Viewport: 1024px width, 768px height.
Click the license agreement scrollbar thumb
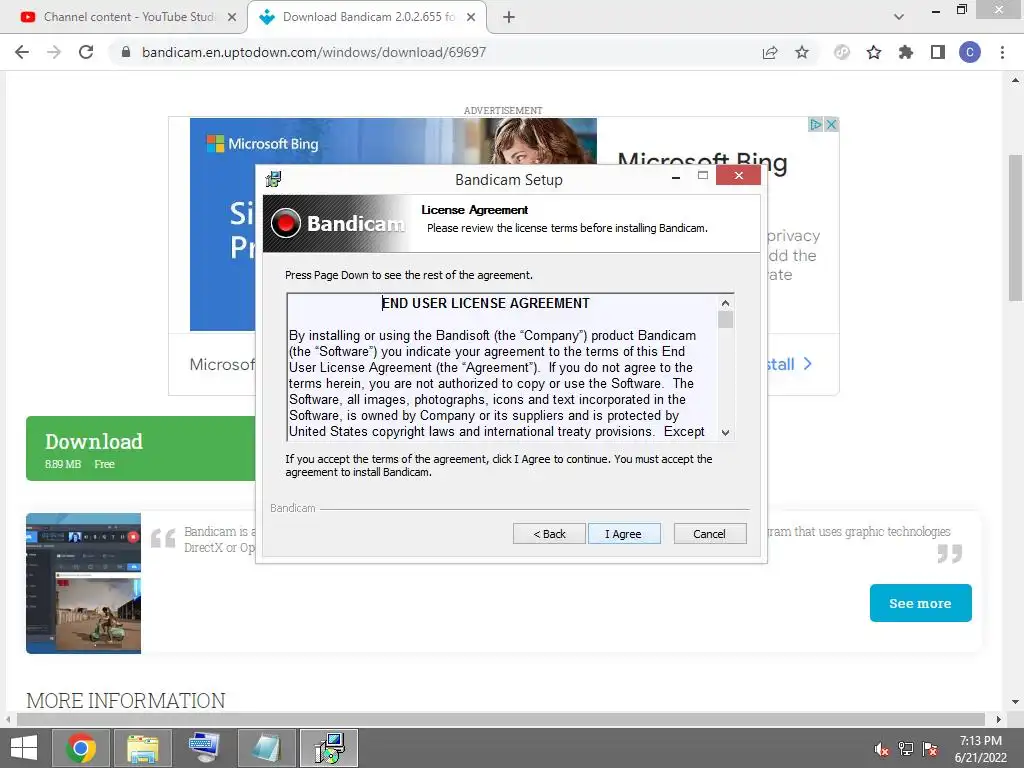tap(725, 319)
